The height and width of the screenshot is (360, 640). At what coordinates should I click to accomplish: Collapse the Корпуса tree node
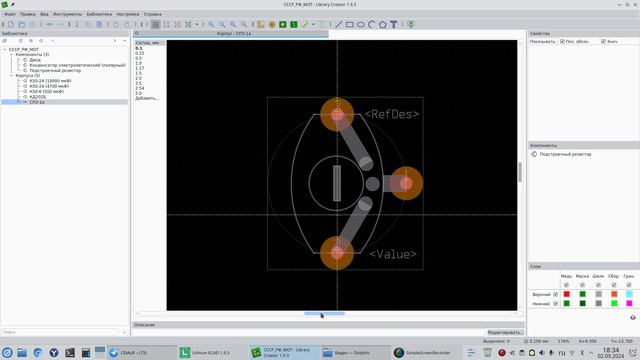[11, 76]
